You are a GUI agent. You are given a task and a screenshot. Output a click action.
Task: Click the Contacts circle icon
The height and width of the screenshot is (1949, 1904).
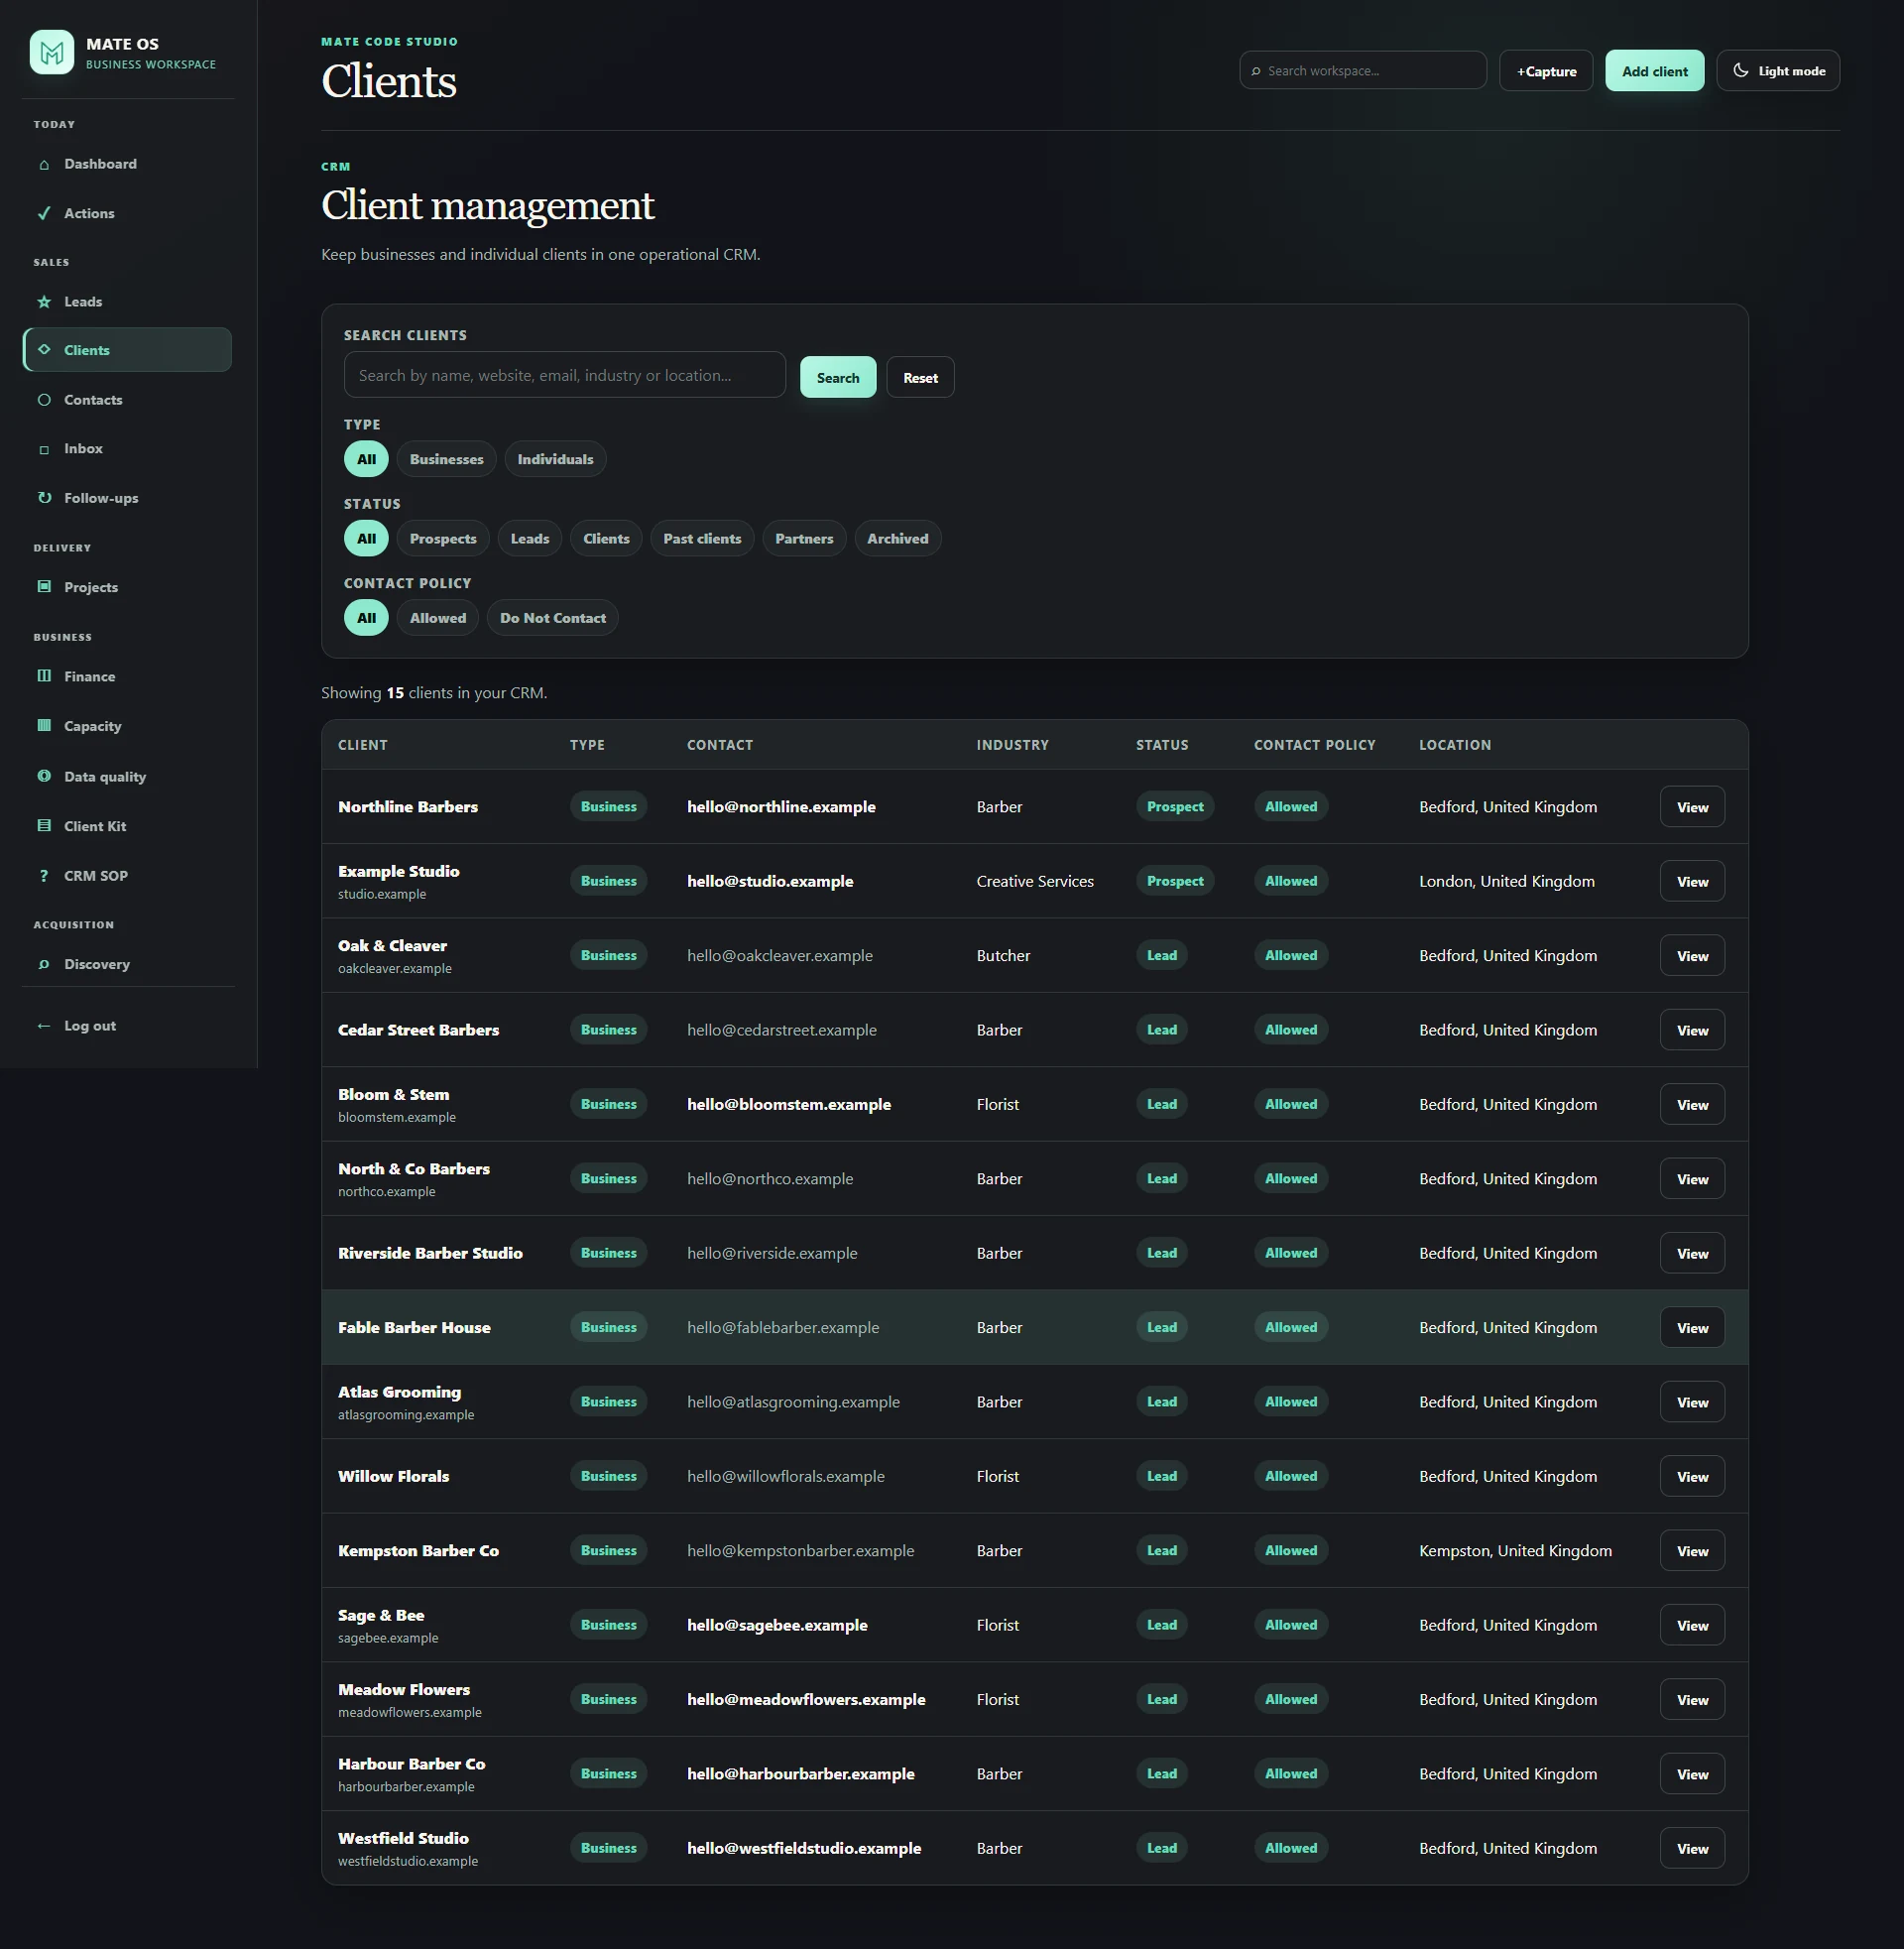point(44,400)
